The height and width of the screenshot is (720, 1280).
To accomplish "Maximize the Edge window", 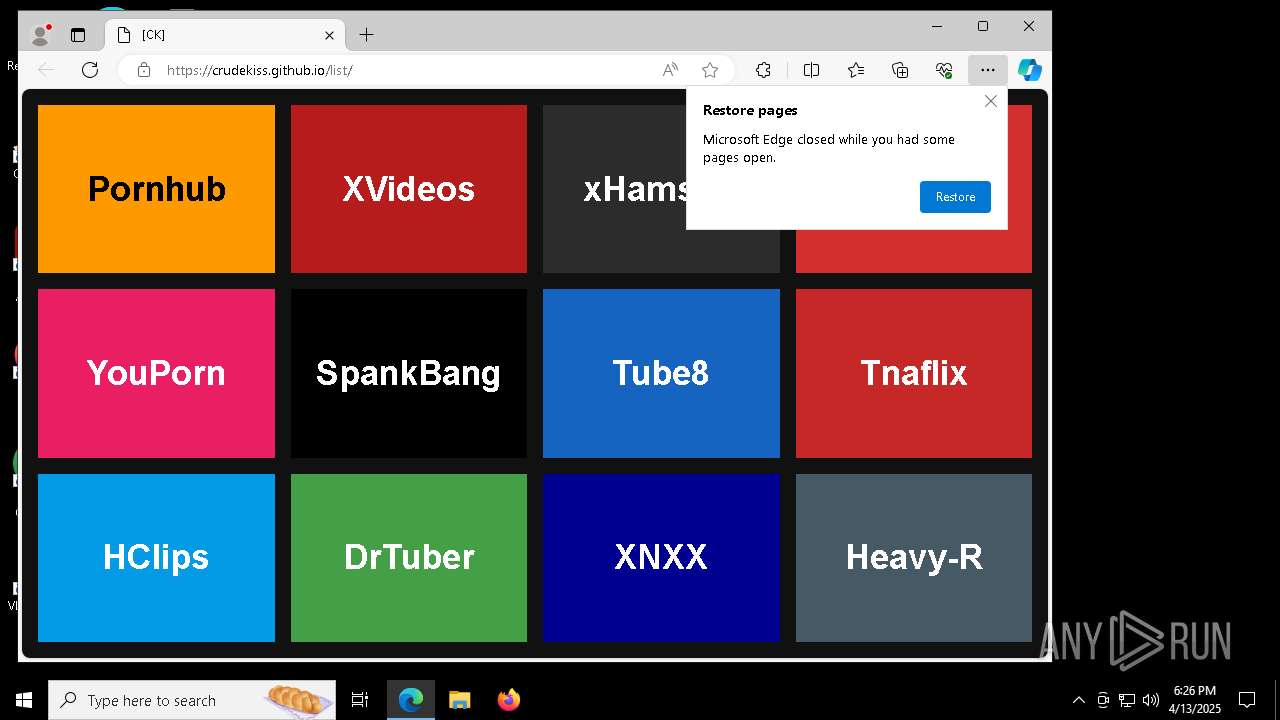I will tap(983, 26).
